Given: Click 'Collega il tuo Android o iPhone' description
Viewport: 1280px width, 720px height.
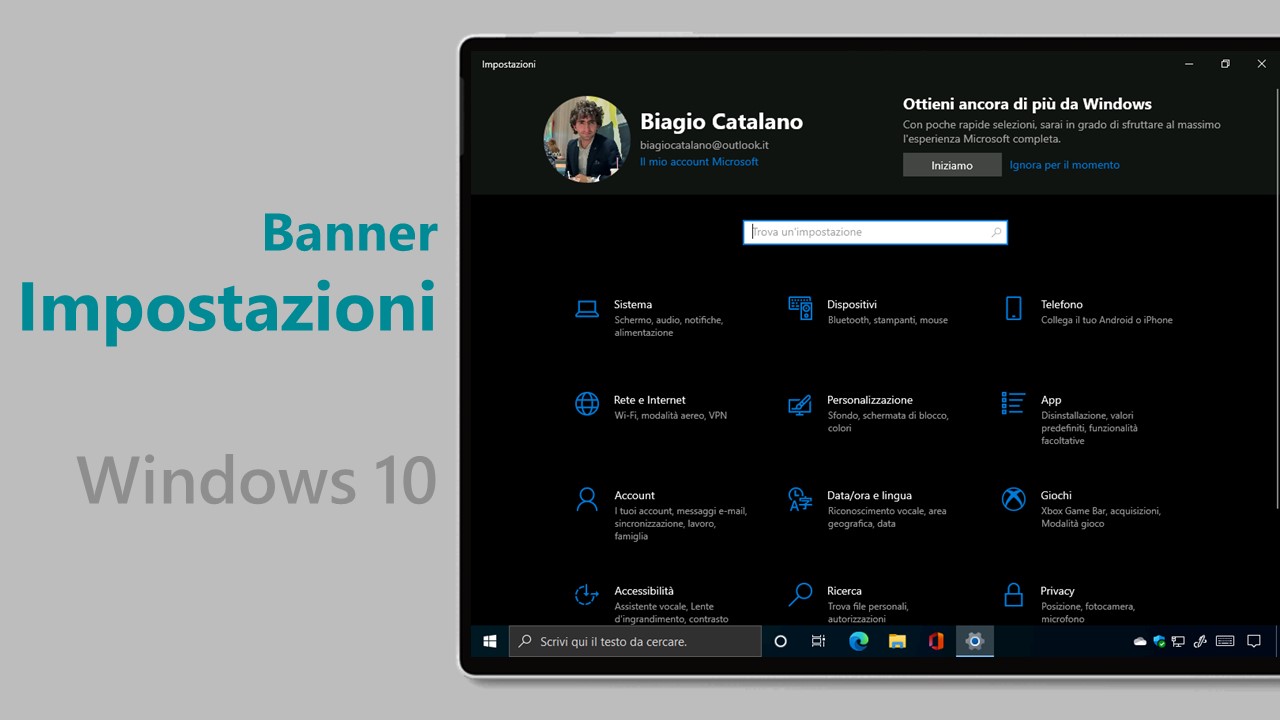Looking at the screenshot, I should point(1107,320).
